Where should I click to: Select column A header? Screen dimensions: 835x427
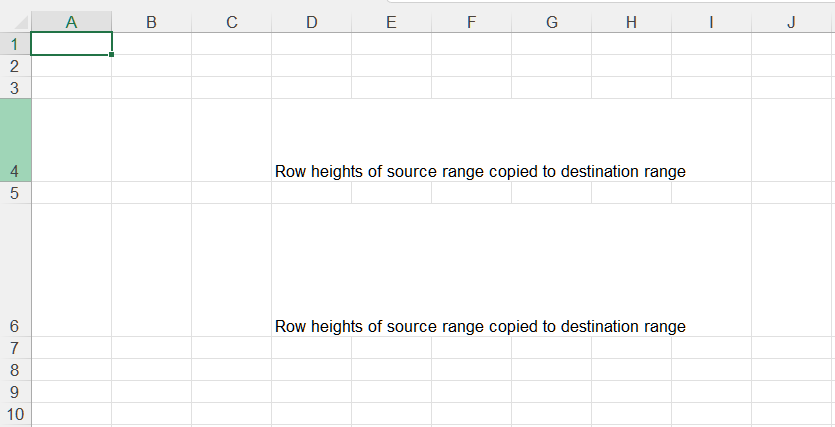click(71, 23)
